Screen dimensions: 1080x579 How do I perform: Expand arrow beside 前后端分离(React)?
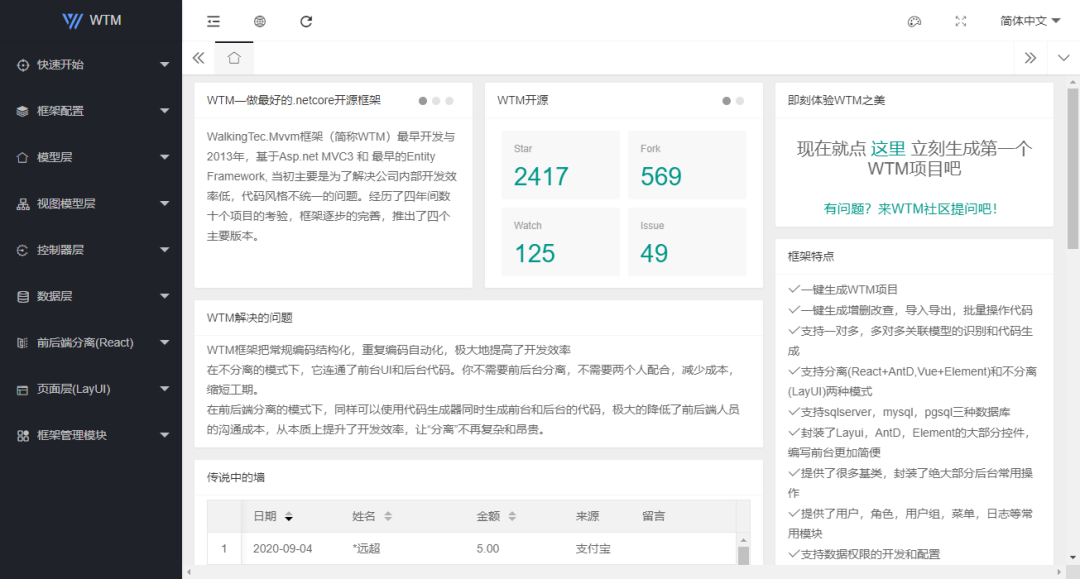(165, 343)
